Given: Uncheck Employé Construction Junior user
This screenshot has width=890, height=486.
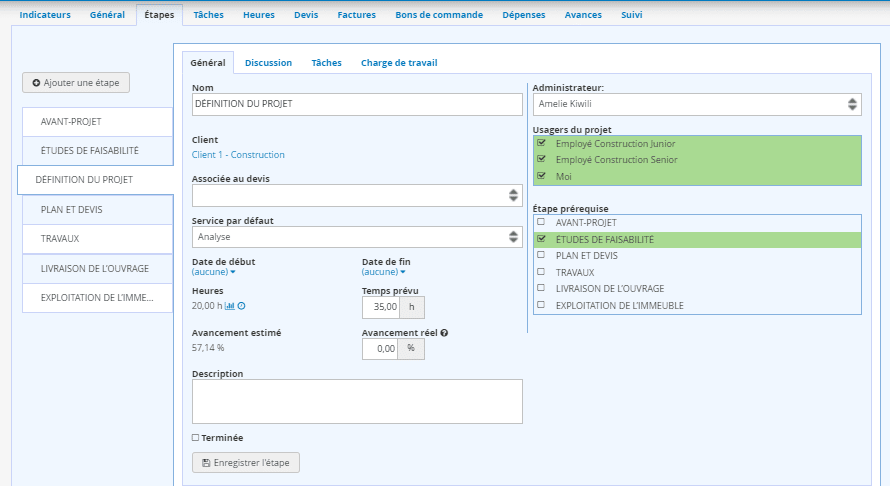Looking at the screenshot, I should (541, 143).
